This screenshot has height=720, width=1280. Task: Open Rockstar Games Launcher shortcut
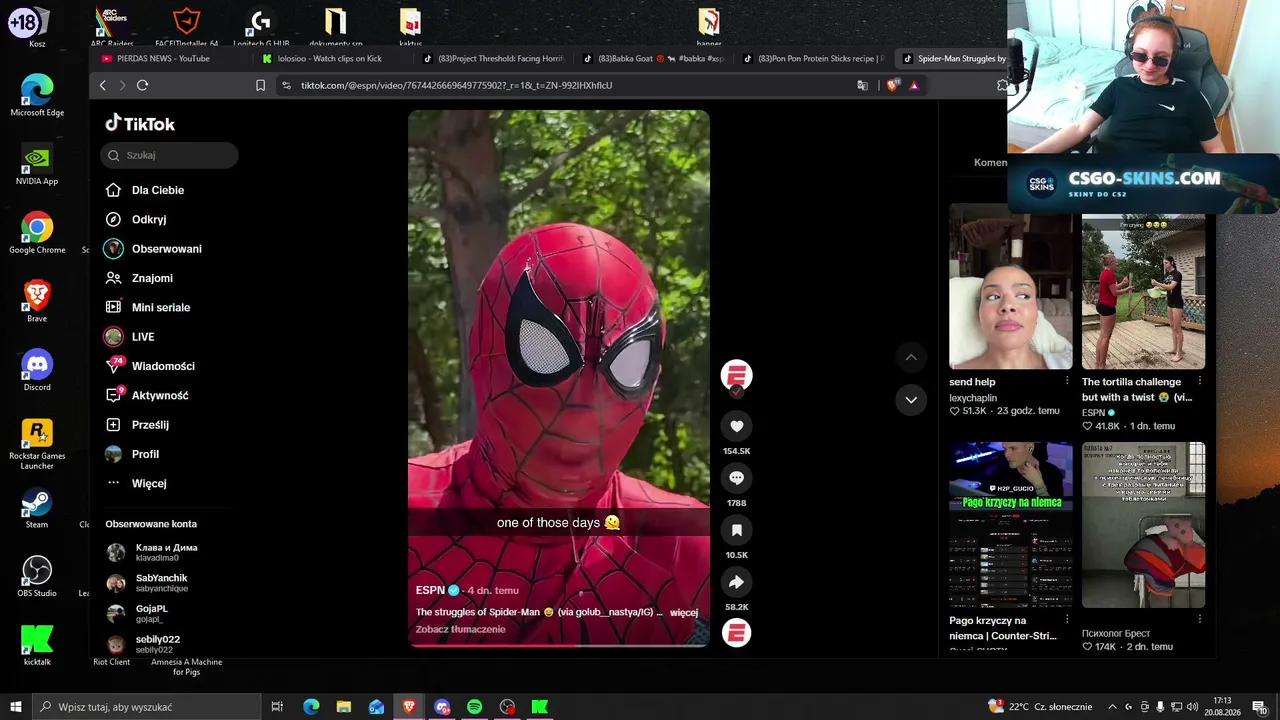click(x=37, y=443)
